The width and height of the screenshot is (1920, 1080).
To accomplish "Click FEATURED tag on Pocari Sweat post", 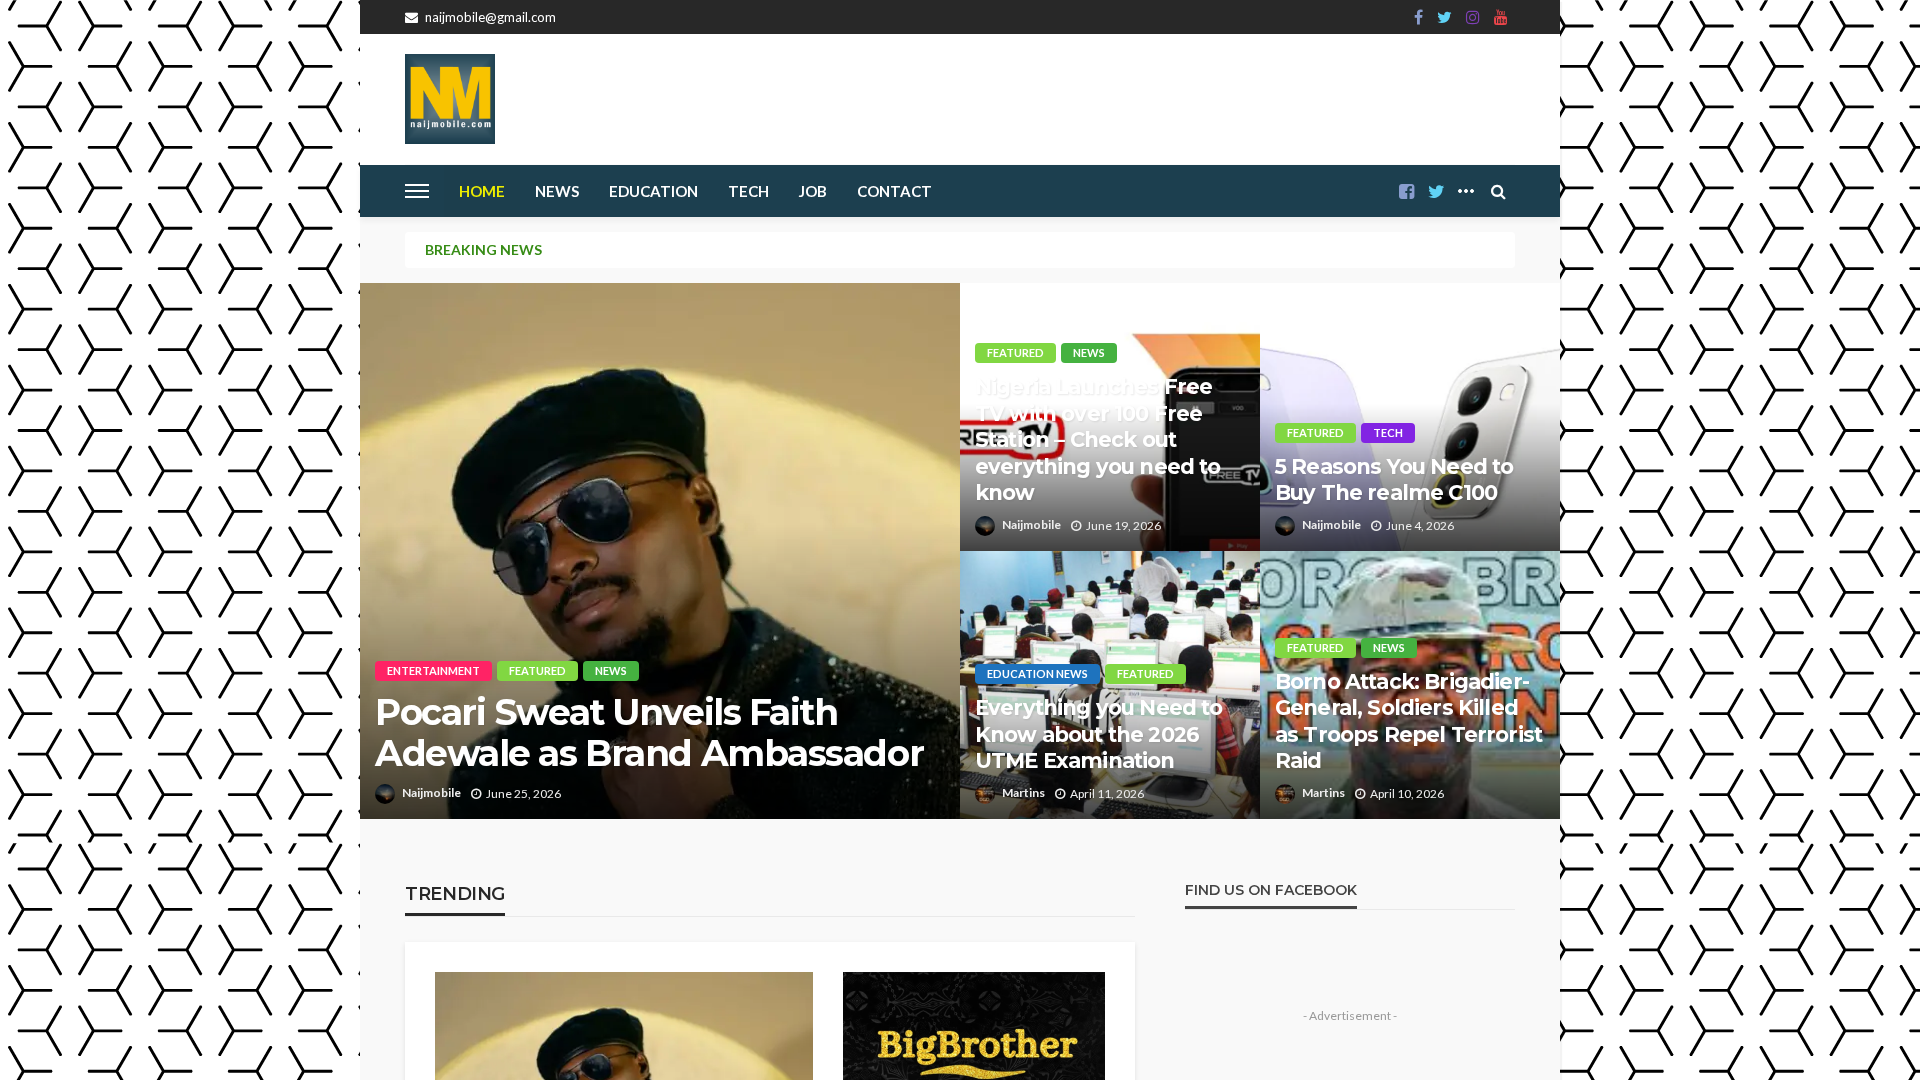I will (537, 671).
